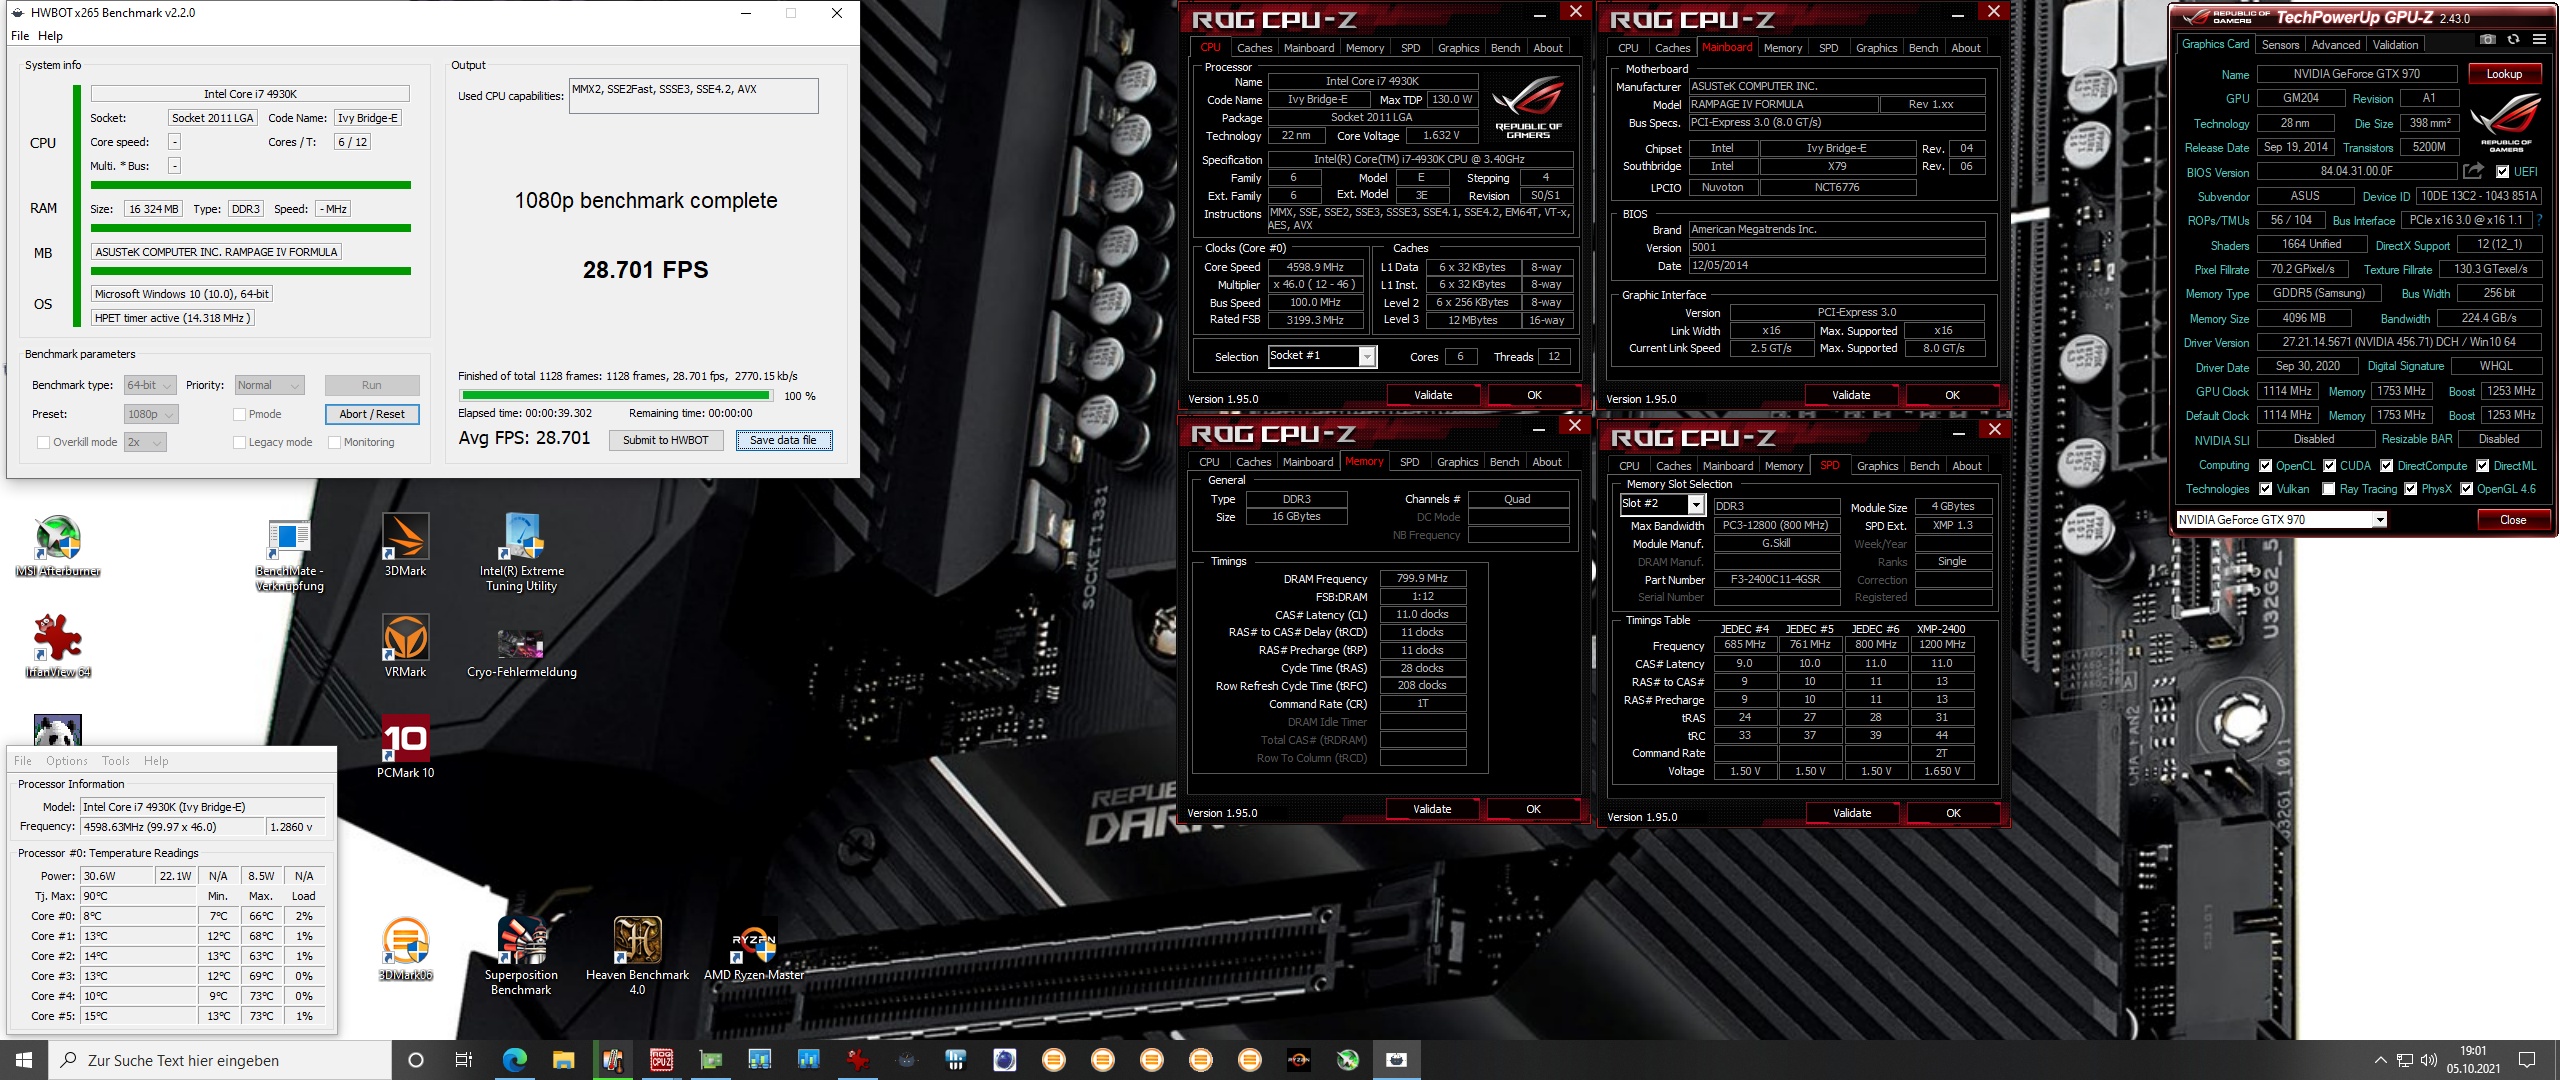Open the notification center icon
The image size is (2560, 1080).
coord(2526,1060)
